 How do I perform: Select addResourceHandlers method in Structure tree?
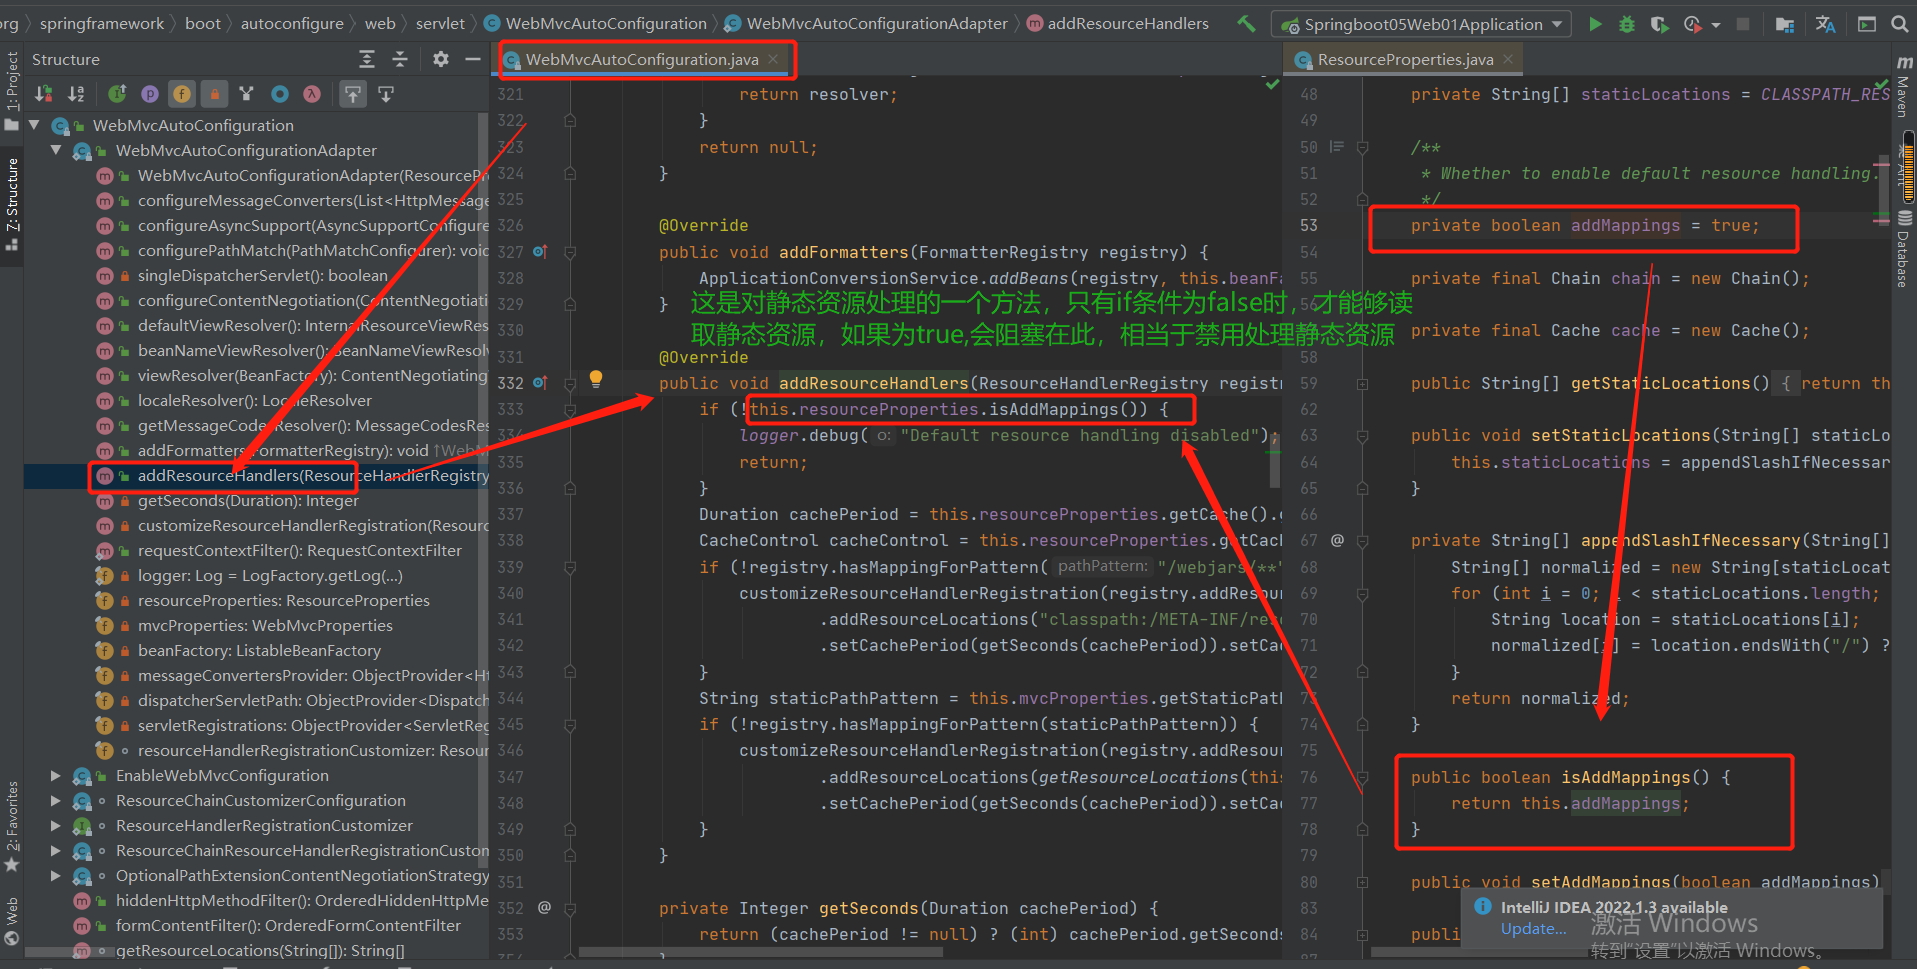(256, 476)
